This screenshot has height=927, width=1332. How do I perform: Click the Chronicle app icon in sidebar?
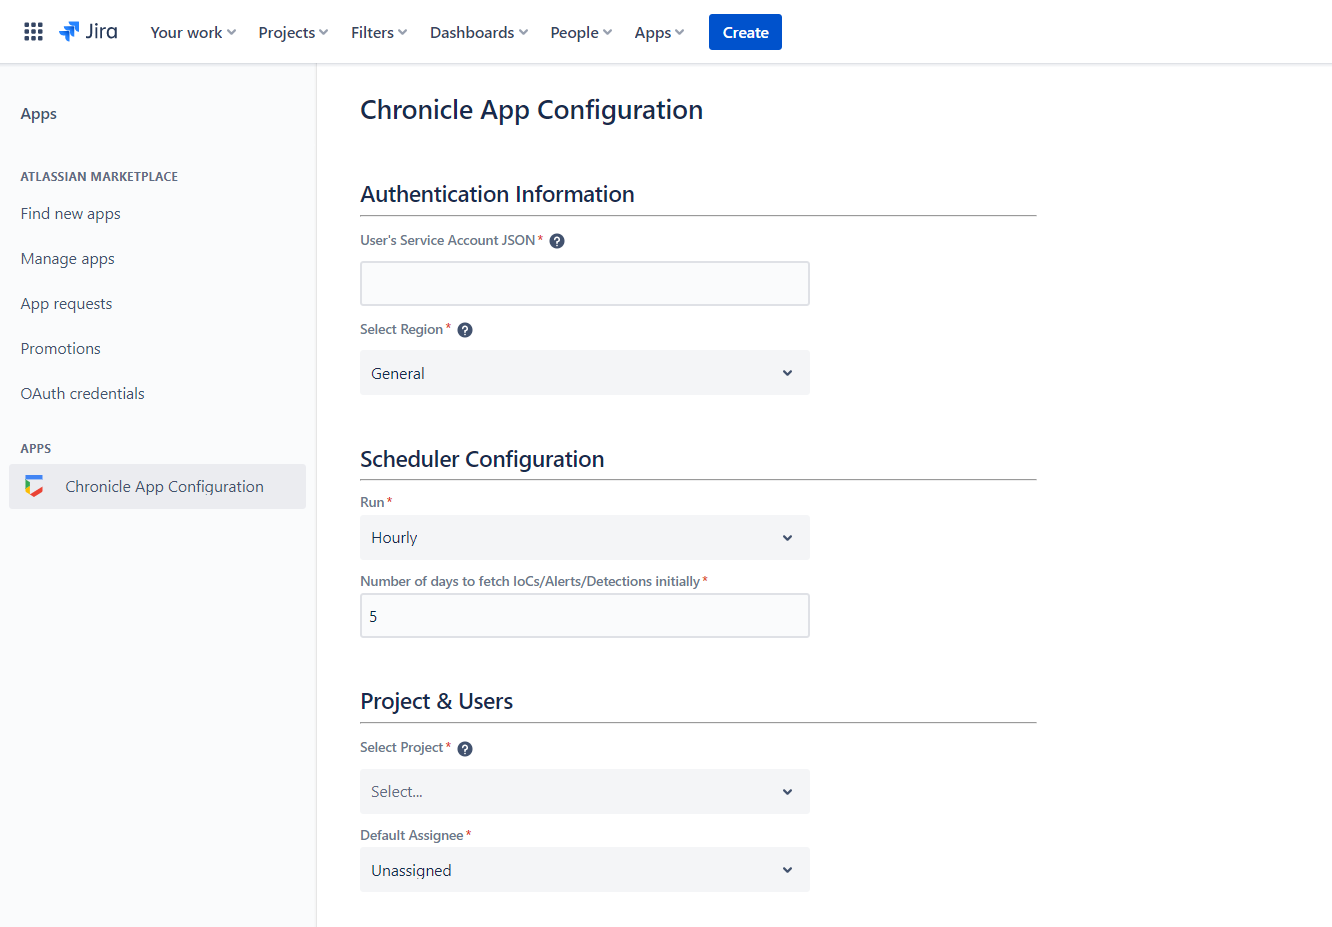click(34, 486)
